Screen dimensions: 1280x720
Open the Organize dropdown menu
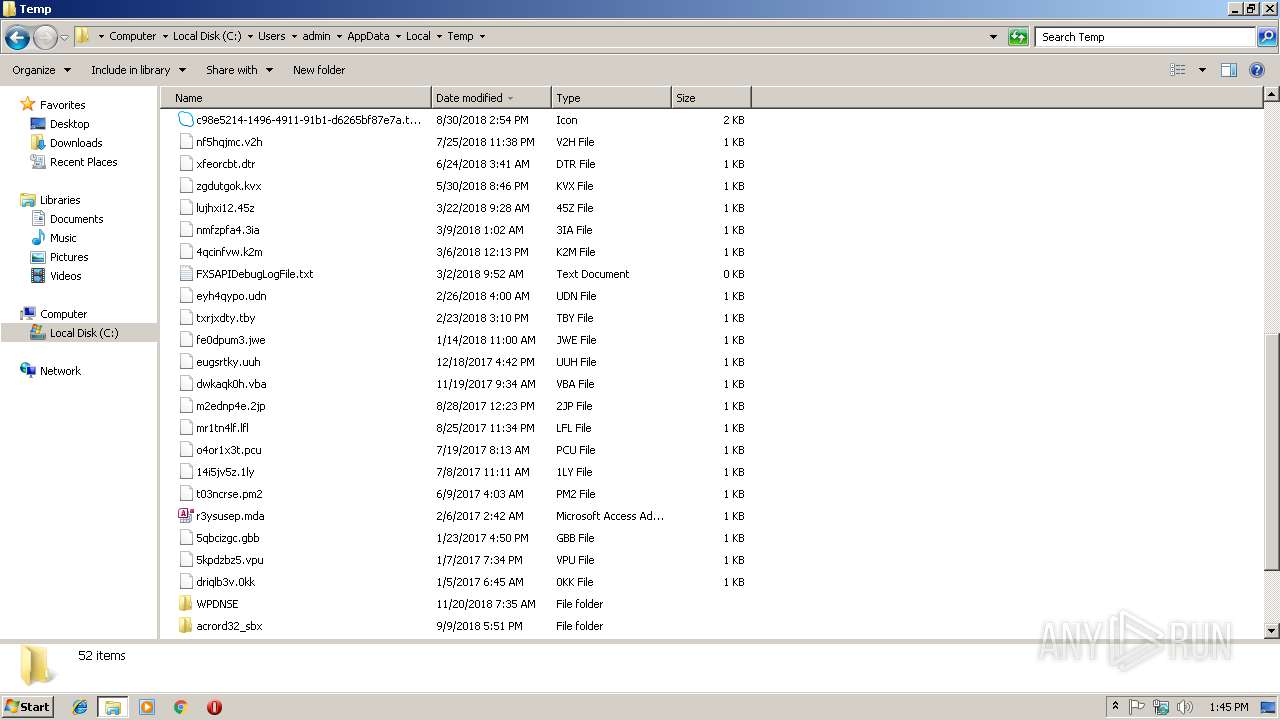coord(41,70)
